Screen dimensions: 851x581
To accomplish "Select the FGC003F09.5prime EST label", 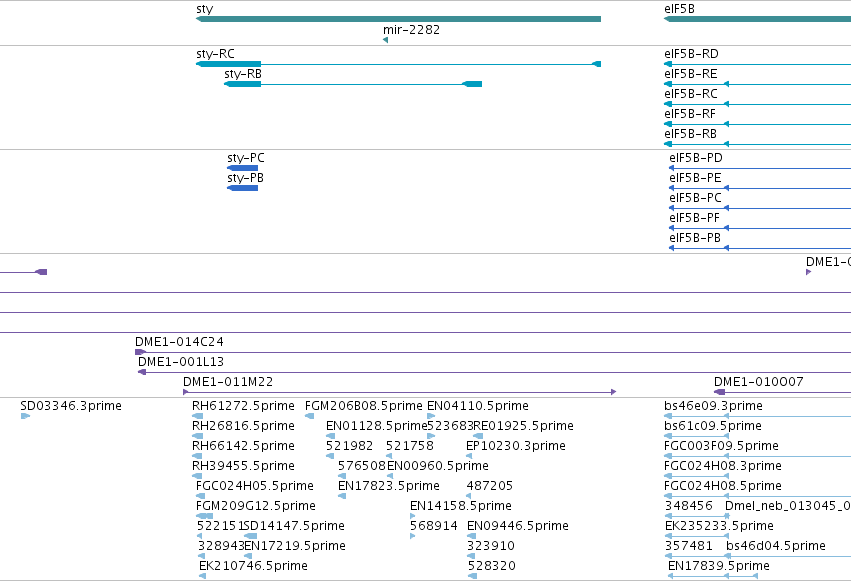I will tap(721, 446).
